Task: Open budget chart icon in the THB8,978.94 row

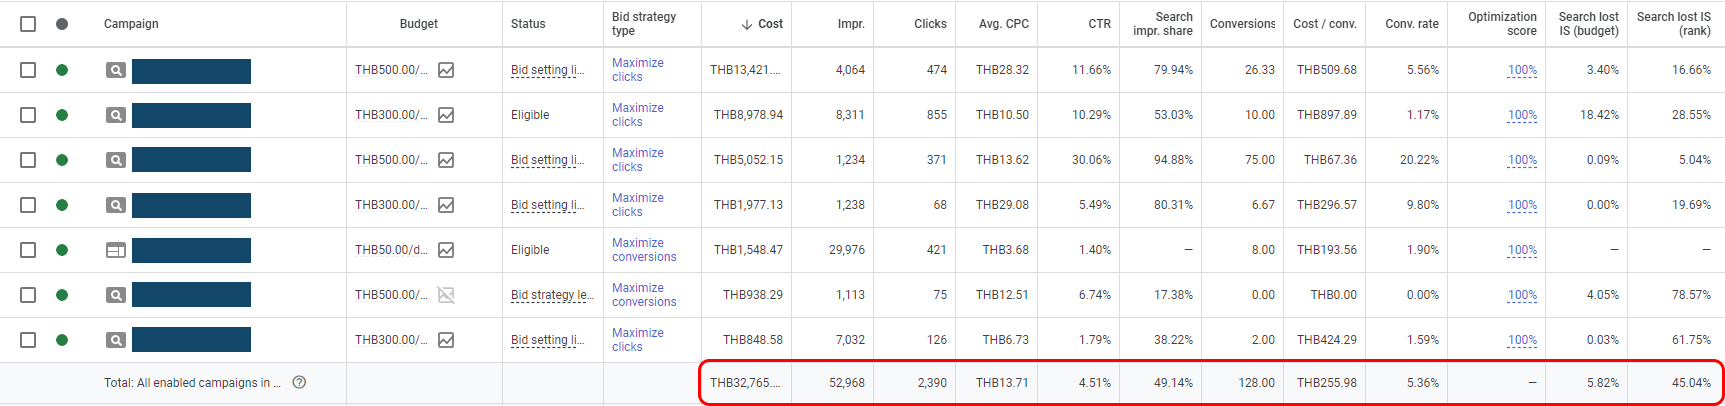Action: (x=446, y=115)
